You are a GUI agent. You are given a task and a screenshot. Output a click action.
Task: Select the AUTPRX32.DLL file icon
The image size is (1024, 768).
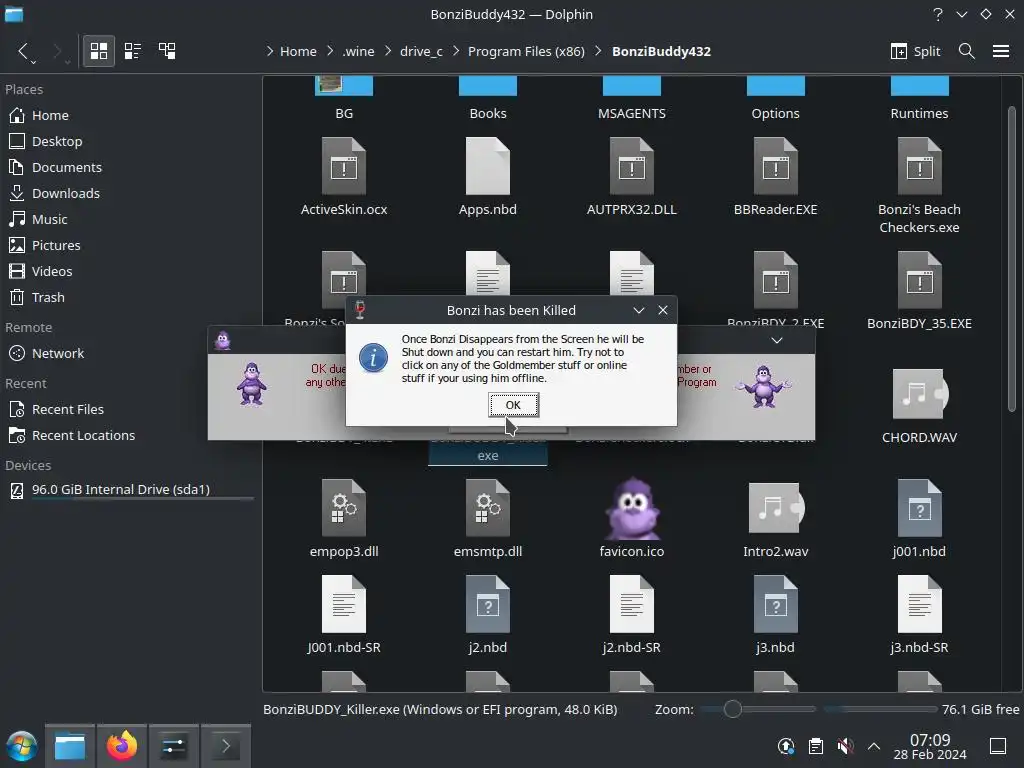(x=632, y=166)
